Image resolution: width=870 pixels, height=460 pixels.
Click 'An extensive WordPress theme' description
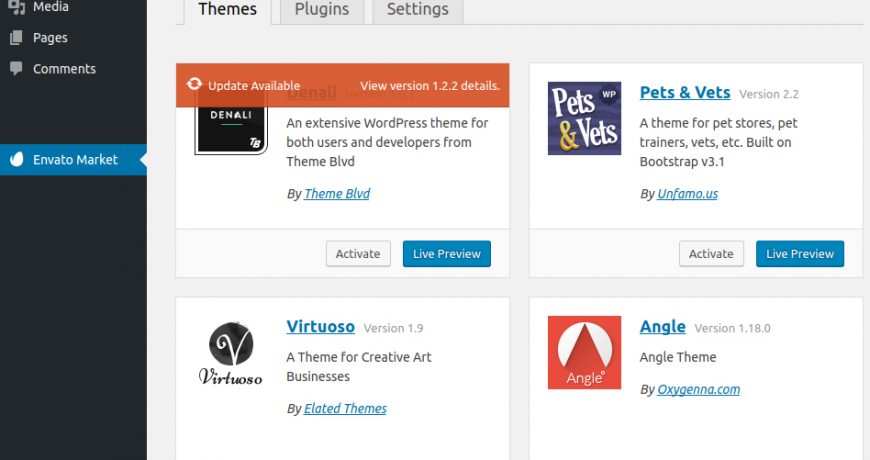tap(387, 142)
